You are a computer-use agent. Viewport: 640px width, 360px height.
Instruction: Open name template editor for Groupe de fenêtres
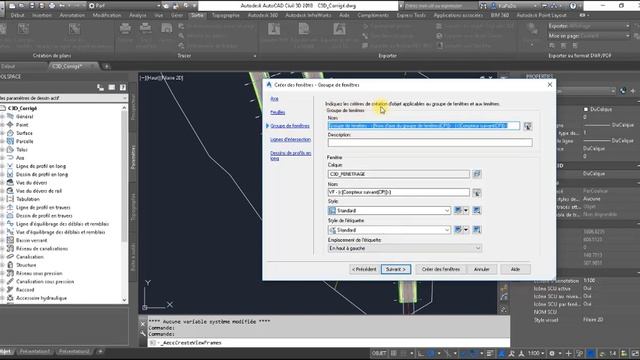(x=528, y=126)
